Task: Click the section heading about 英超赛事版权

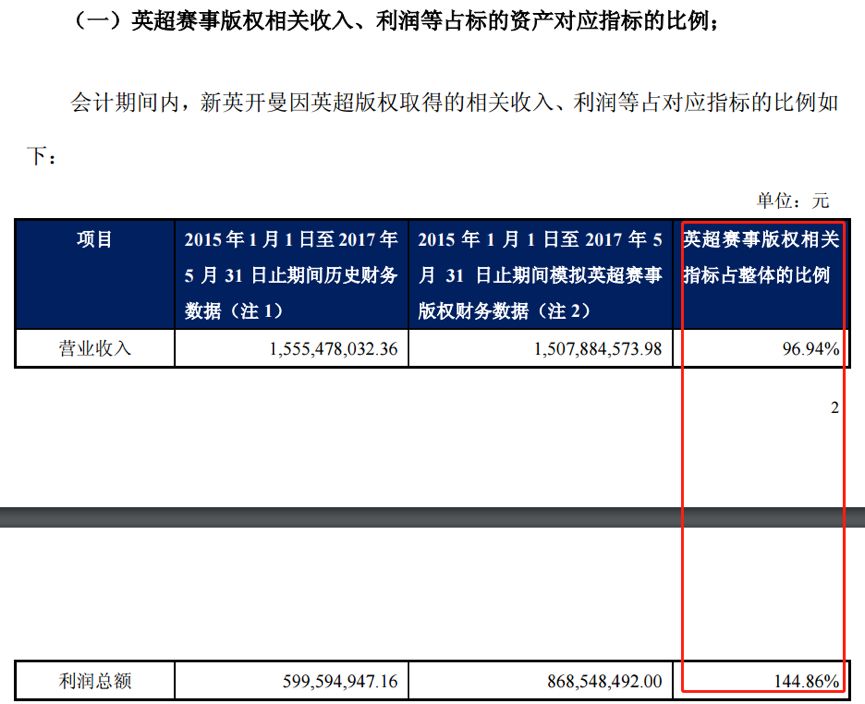Action: (395, 22)
